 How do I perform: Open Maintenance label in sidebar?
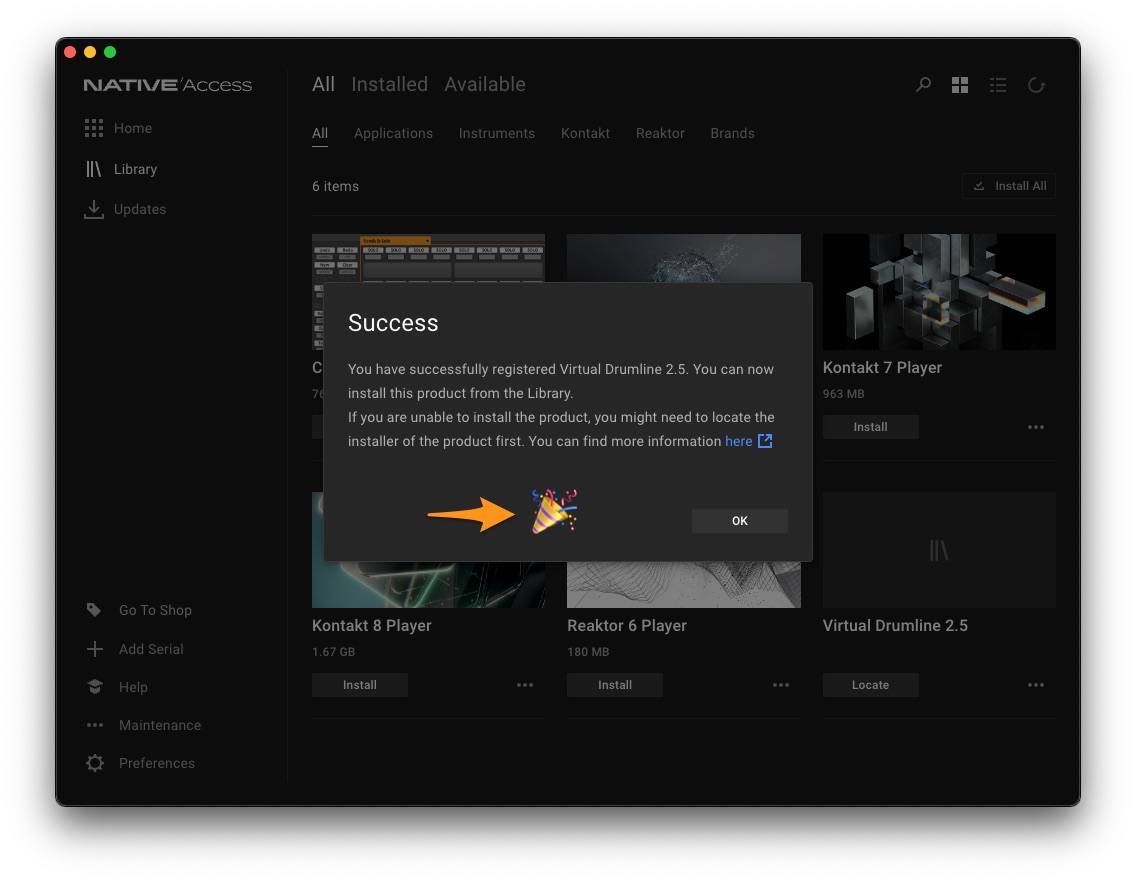pos(160,725)
